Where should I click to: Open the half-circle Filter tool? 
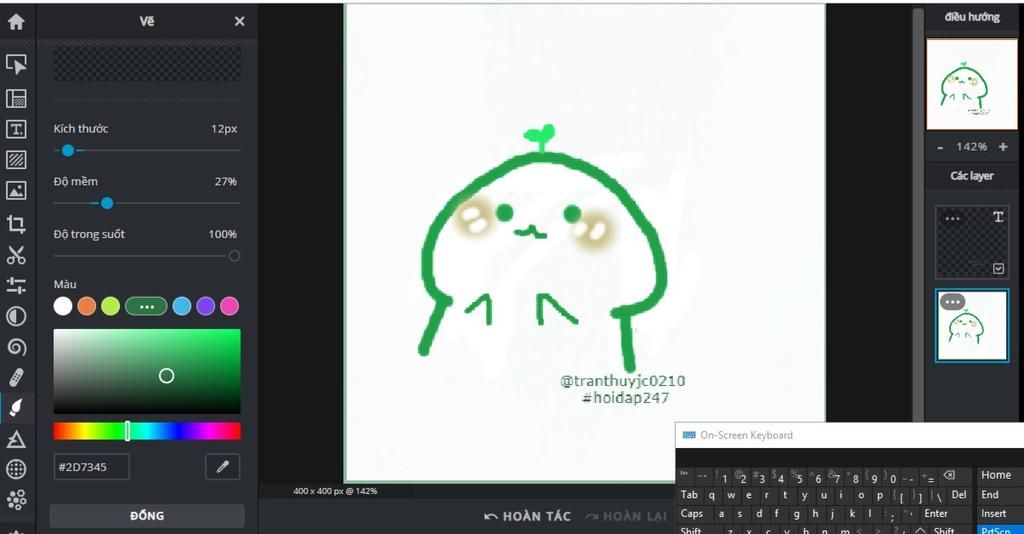click(16, 317)
